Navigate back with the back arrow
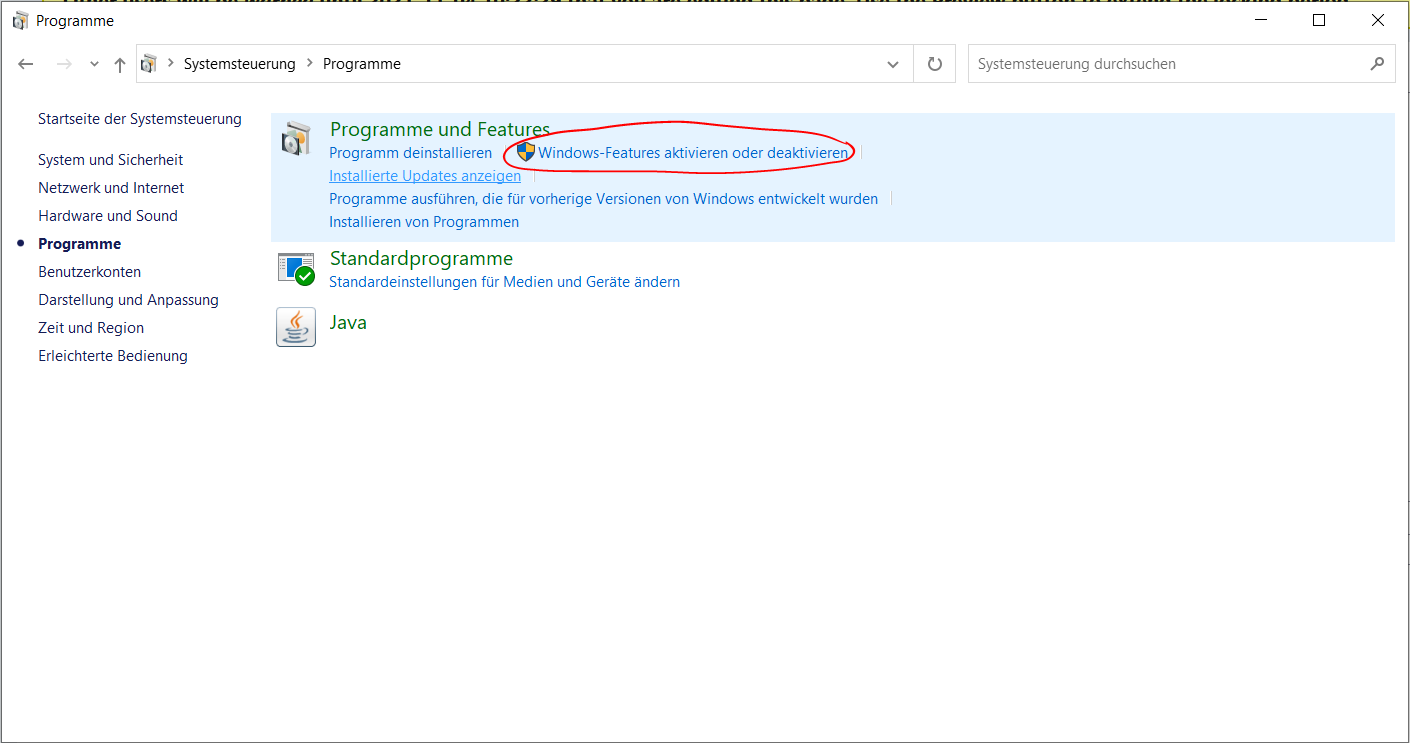Viewport: 1410px width, 743px height. [x=26, y=64]
